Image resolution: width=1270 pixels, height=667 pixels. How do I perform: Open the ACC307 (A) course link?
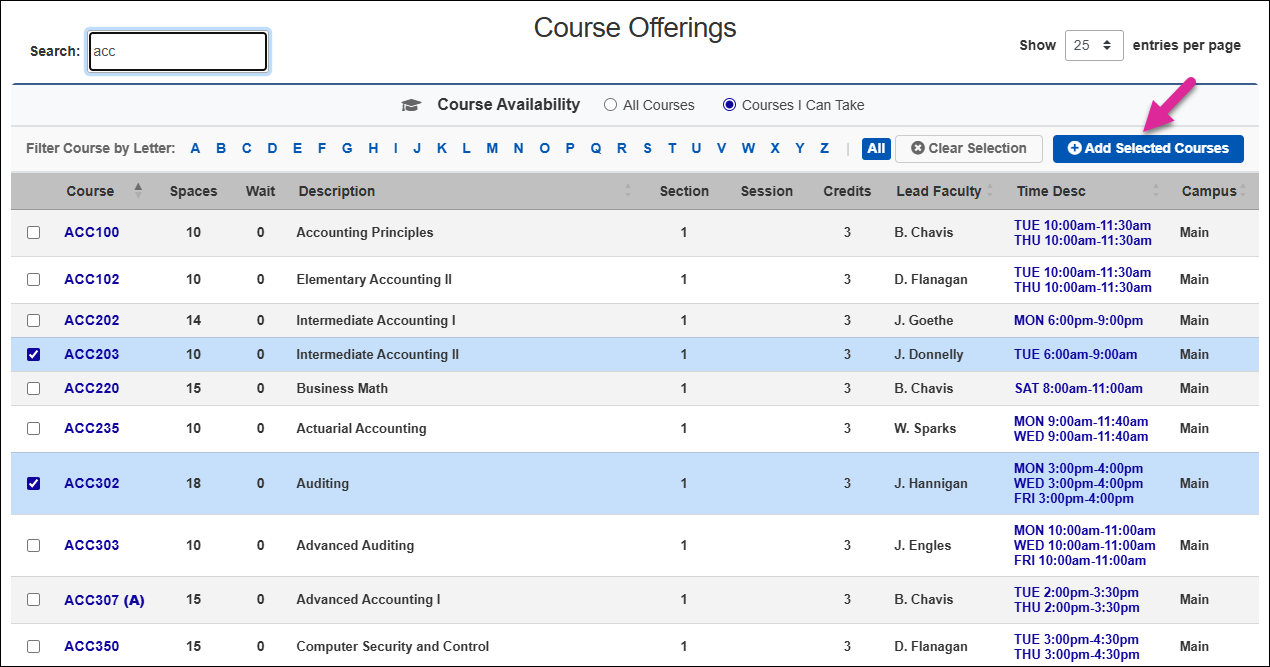105,600
